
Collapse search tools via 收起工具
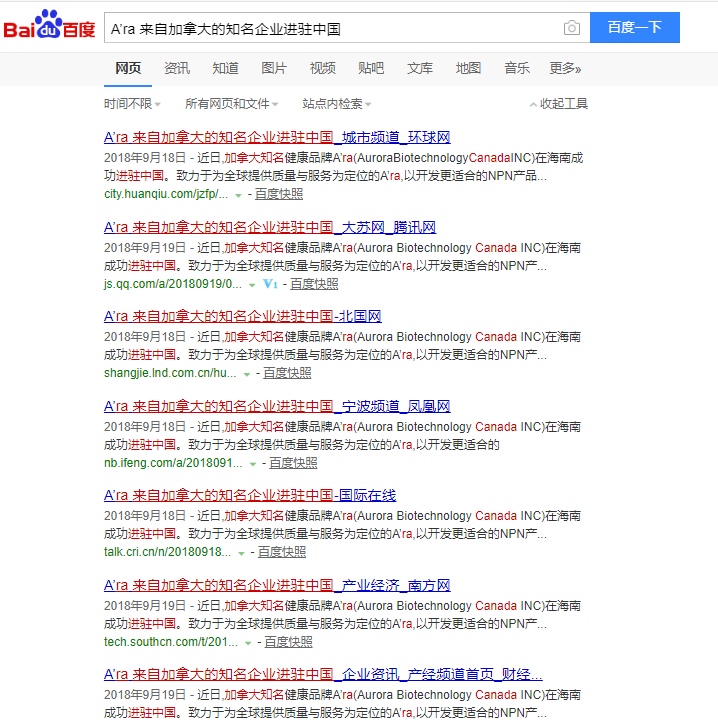click(559, 104)
